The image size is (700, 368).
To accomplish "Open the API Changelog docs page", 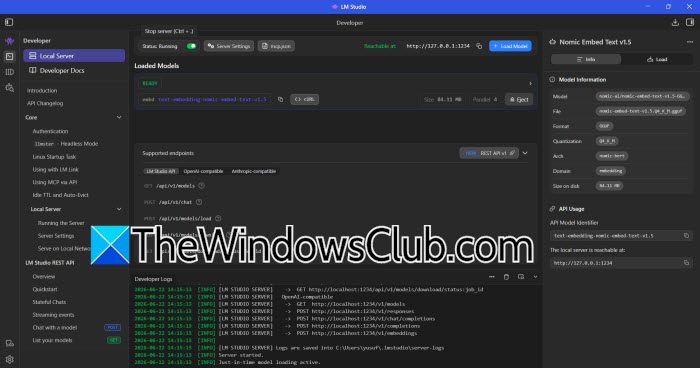I will click(45, 103).
